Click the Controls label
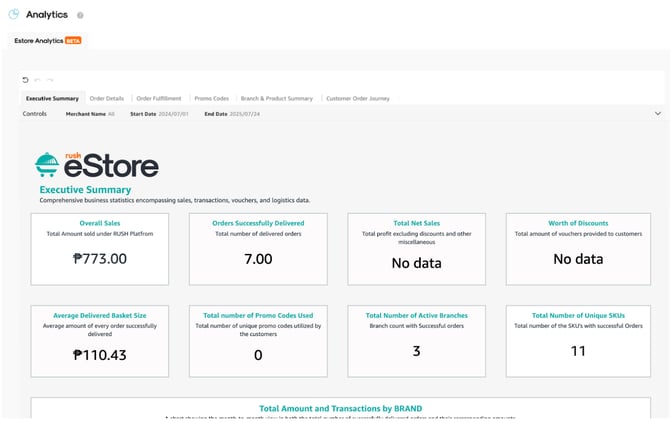 pos(35,114)
